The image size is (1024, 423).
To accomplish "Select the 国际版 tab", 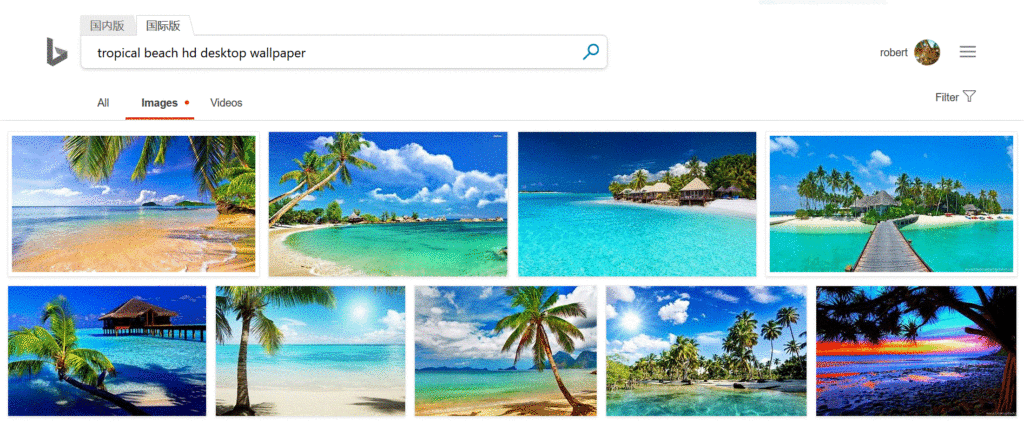I will (x=163, y=26).
